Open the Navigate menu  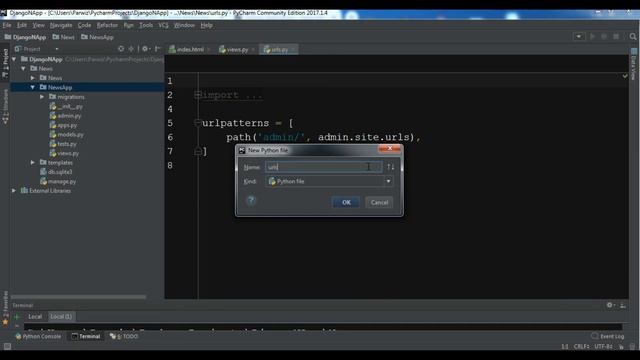(x=61, y=25)
